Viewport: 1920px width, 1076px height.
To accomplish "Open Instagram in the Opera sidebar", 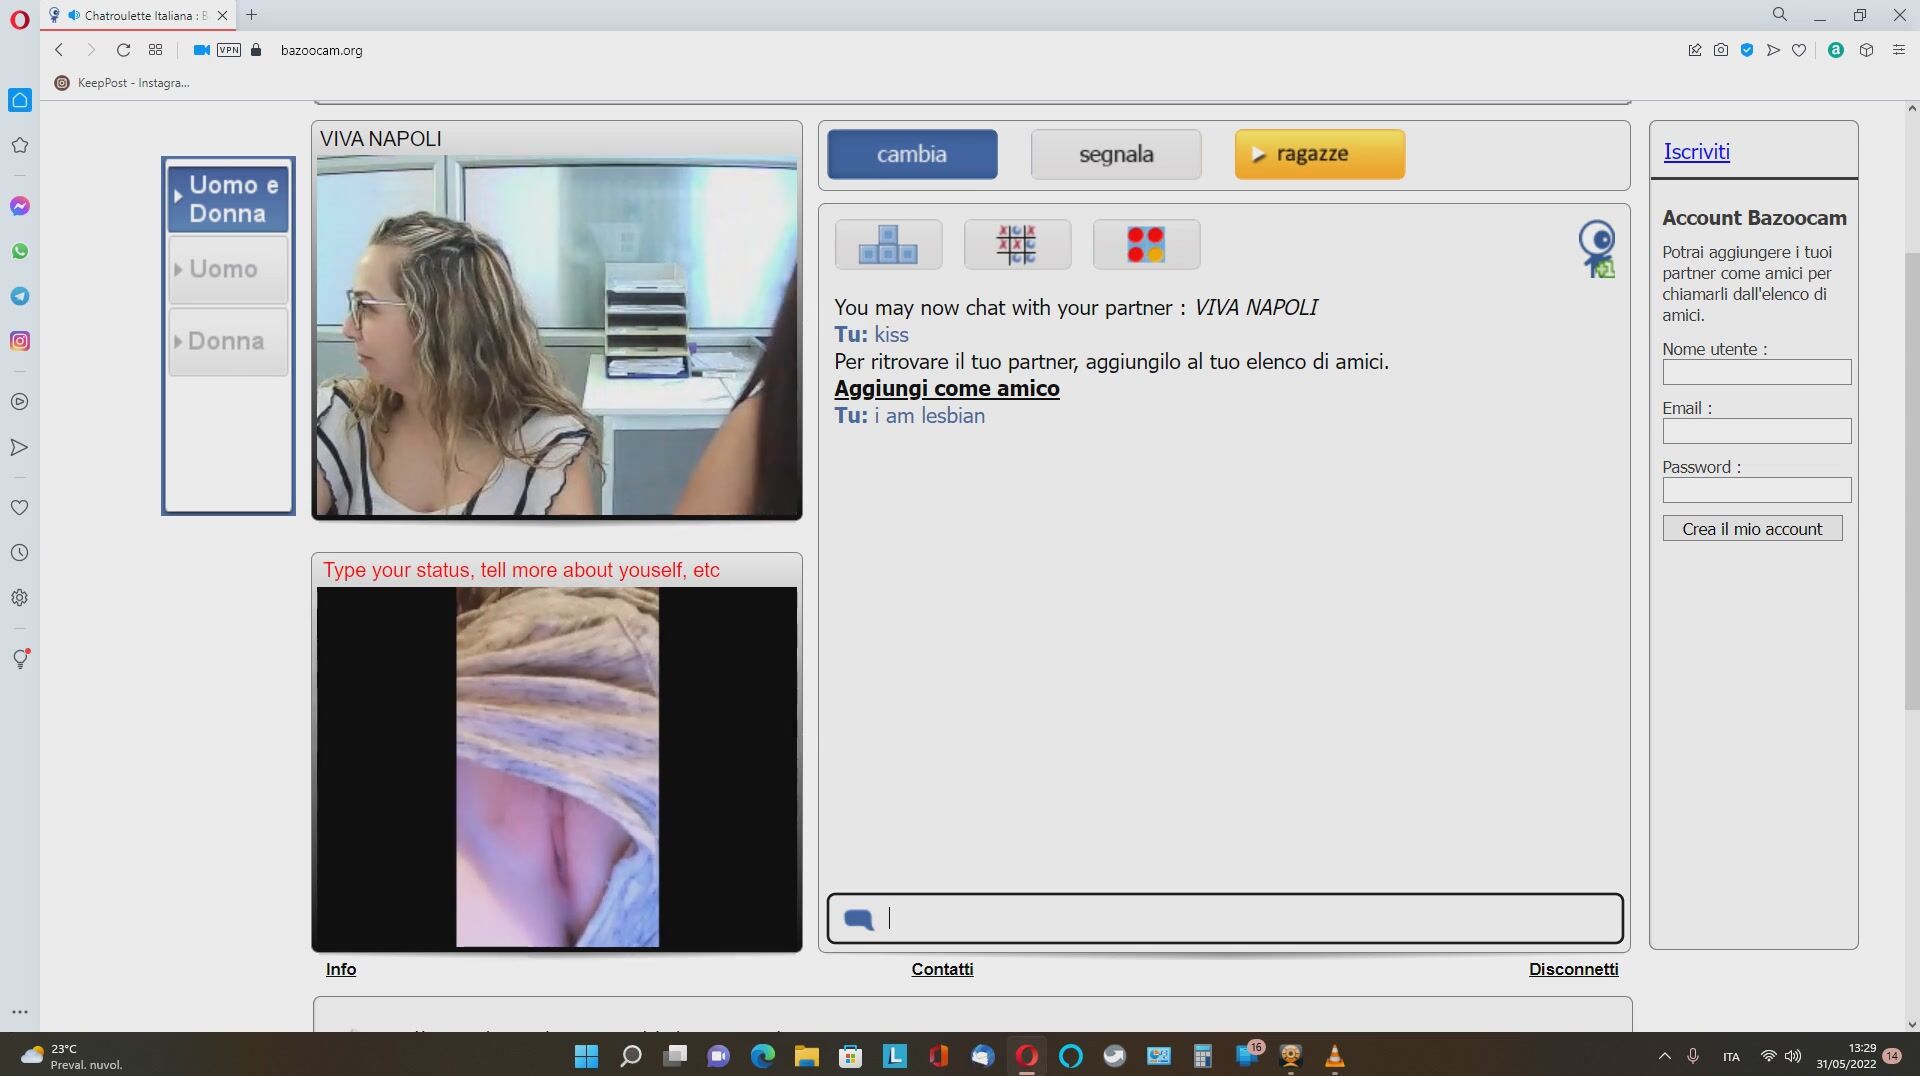I will [19, 341].
